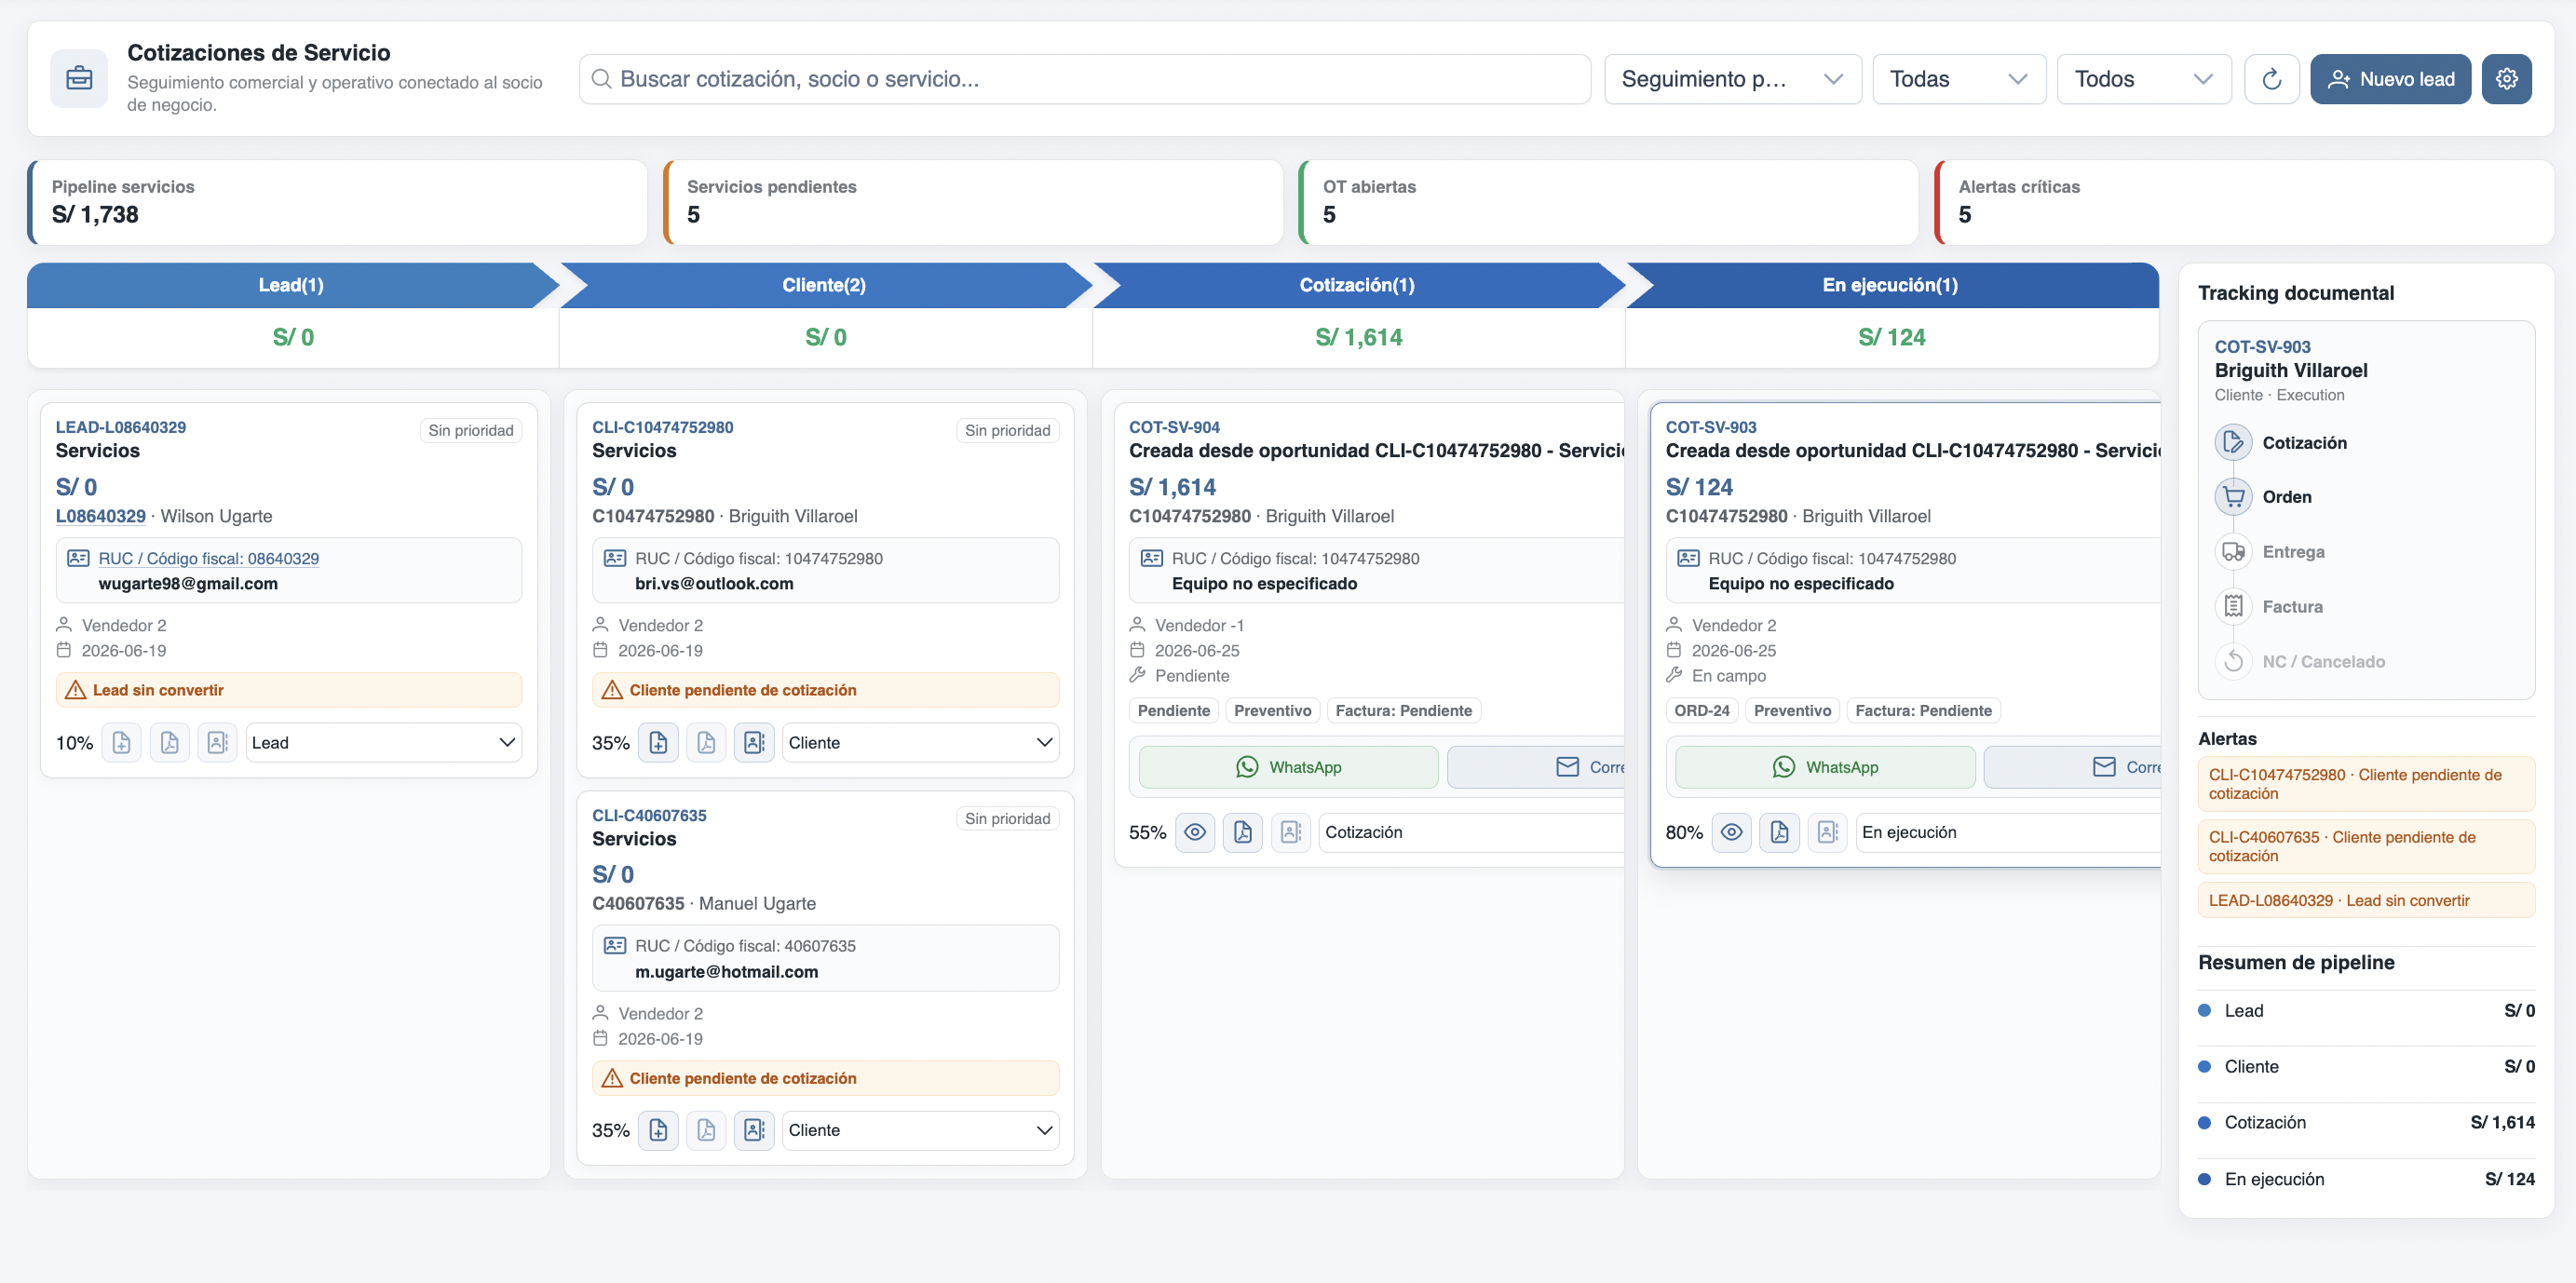
Task: Click Orden cart icon in Tracking documental
Action: [x=2233, y=497]
